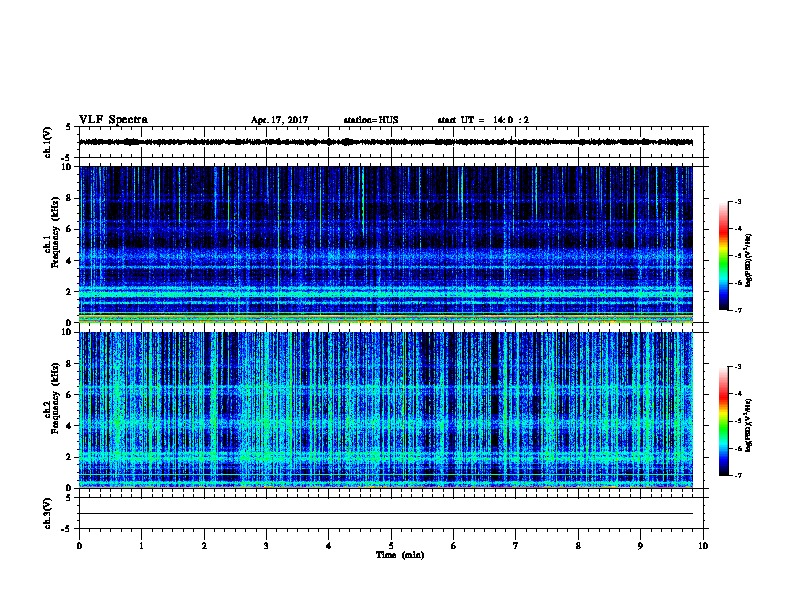Screen dimensions: 792x612
Task: Click the "6" kHz tick of ch.1 spectrogram
Action: (69, 229)
